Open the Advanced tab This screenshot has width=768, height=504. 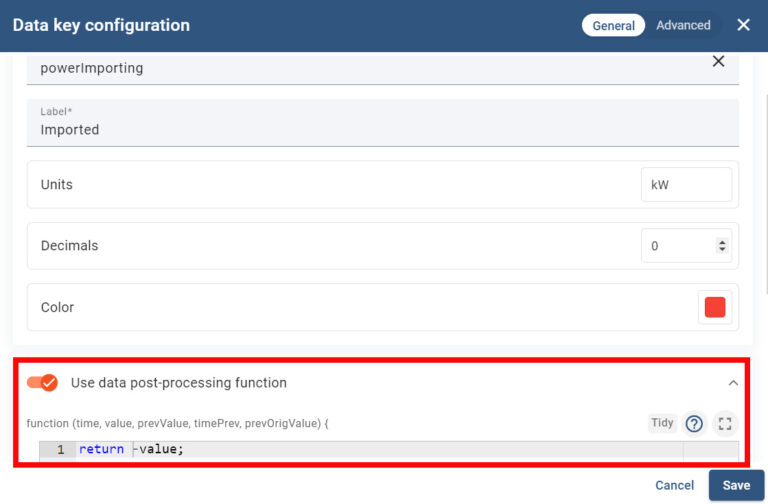[683, 26]
